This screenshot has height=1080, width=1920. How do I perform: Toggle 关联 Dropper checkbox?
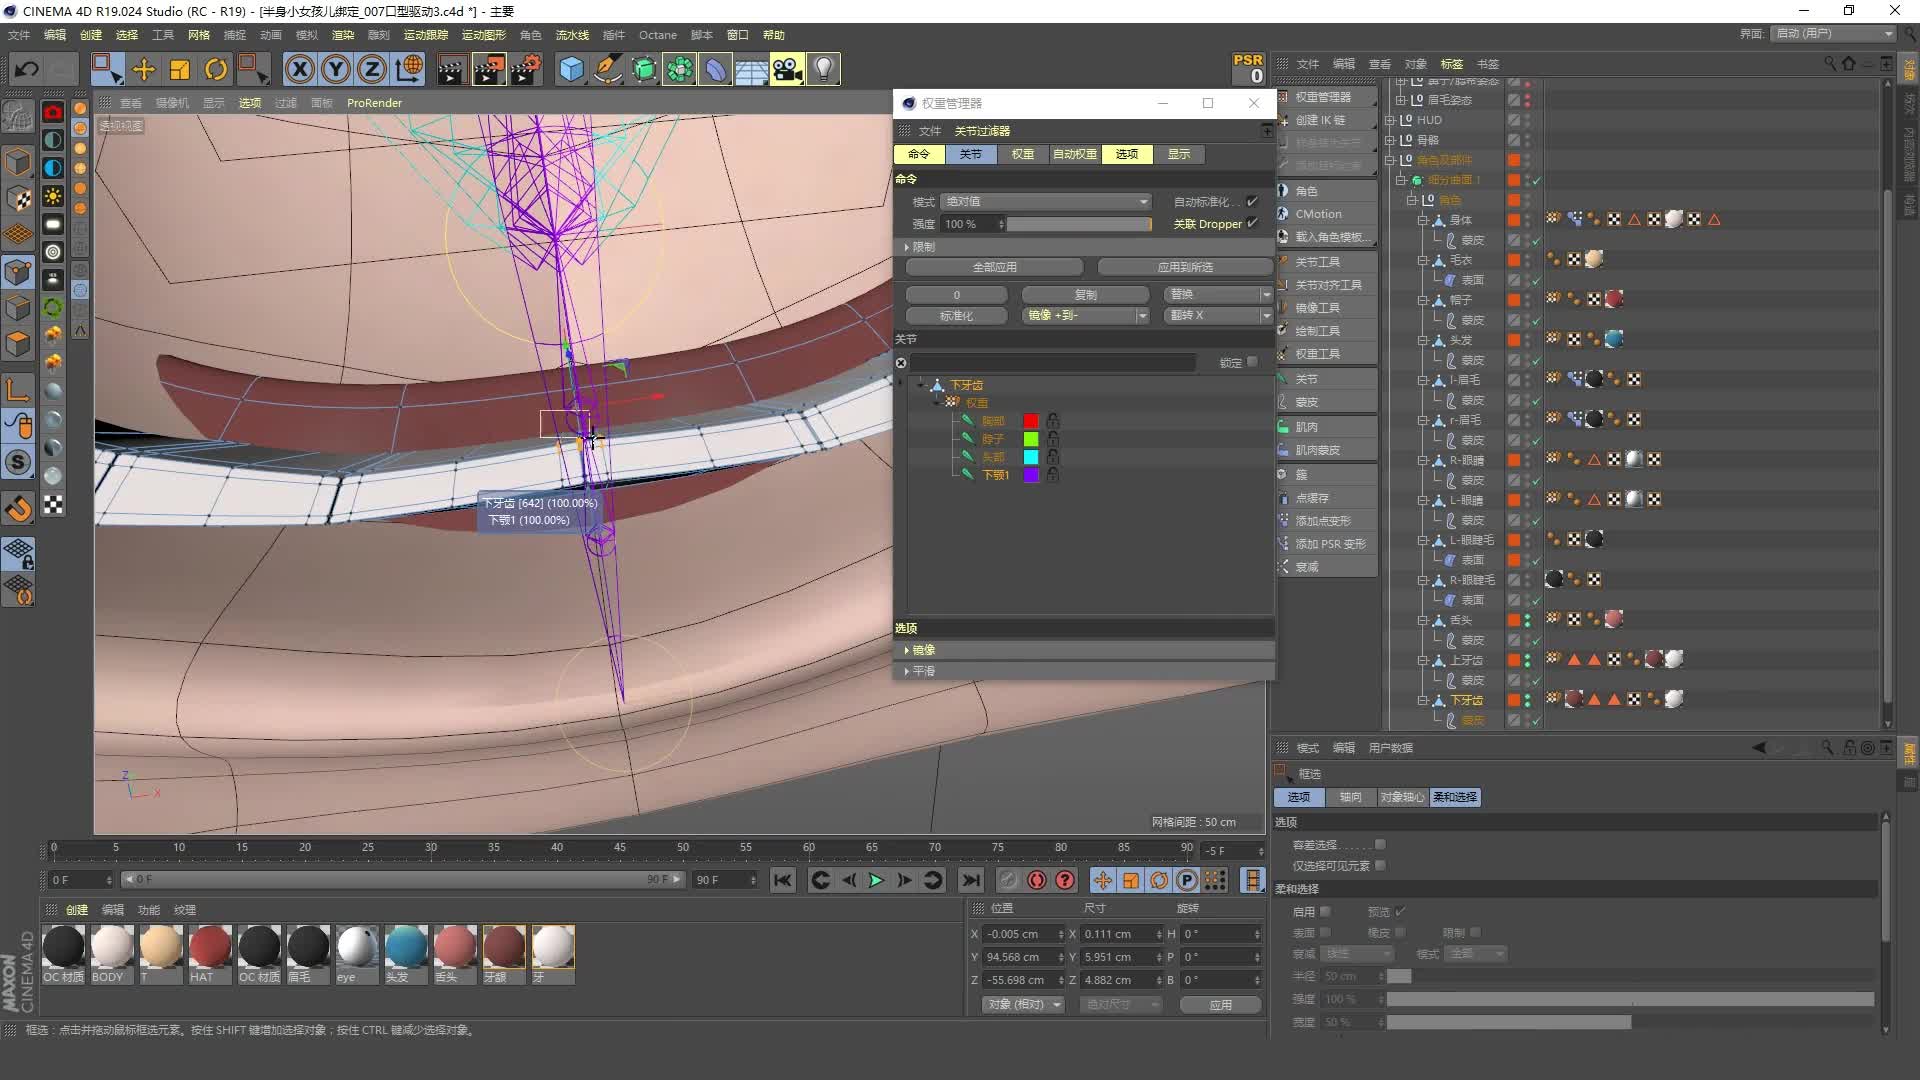(1252, 223)
